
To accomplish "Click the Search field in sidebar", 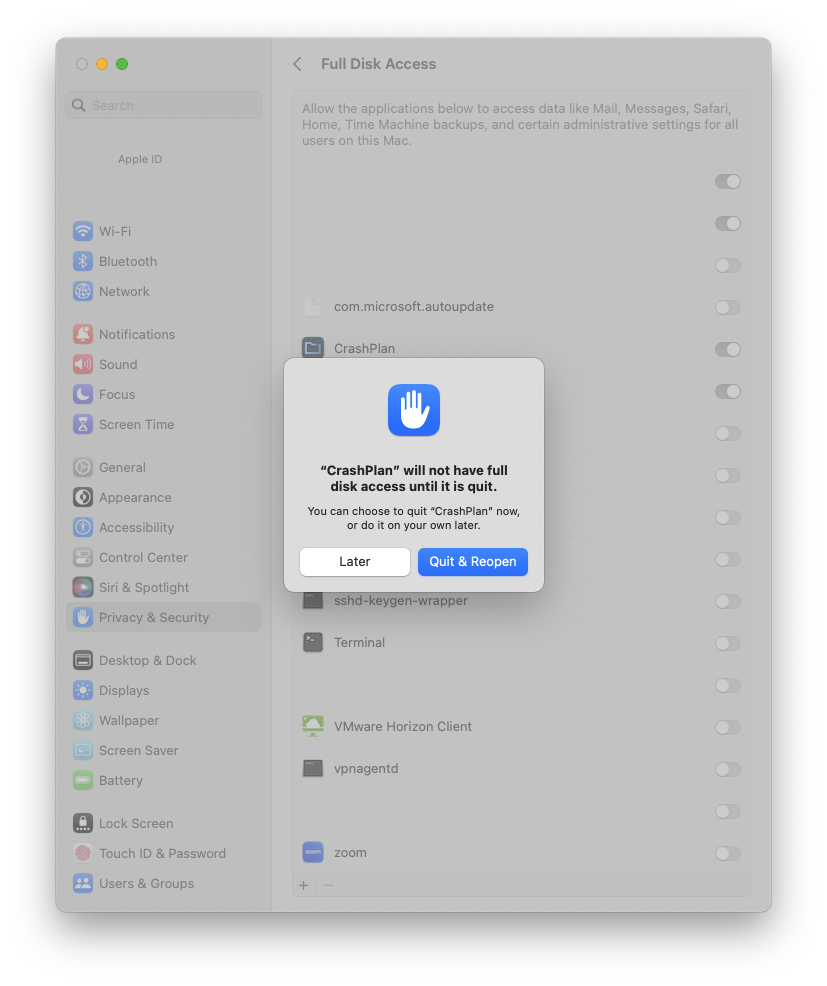I will [x=164, y=105].
